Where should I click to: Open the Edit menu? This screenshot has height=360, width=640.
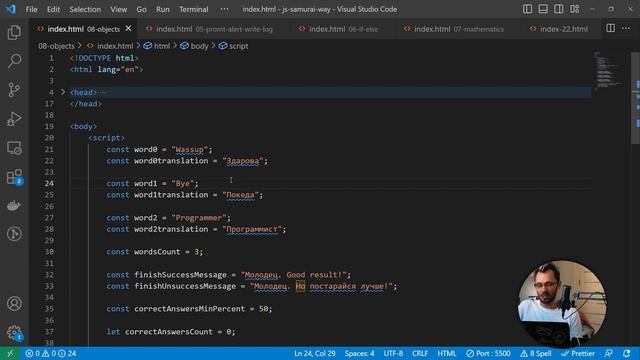(x=53, y=9)
